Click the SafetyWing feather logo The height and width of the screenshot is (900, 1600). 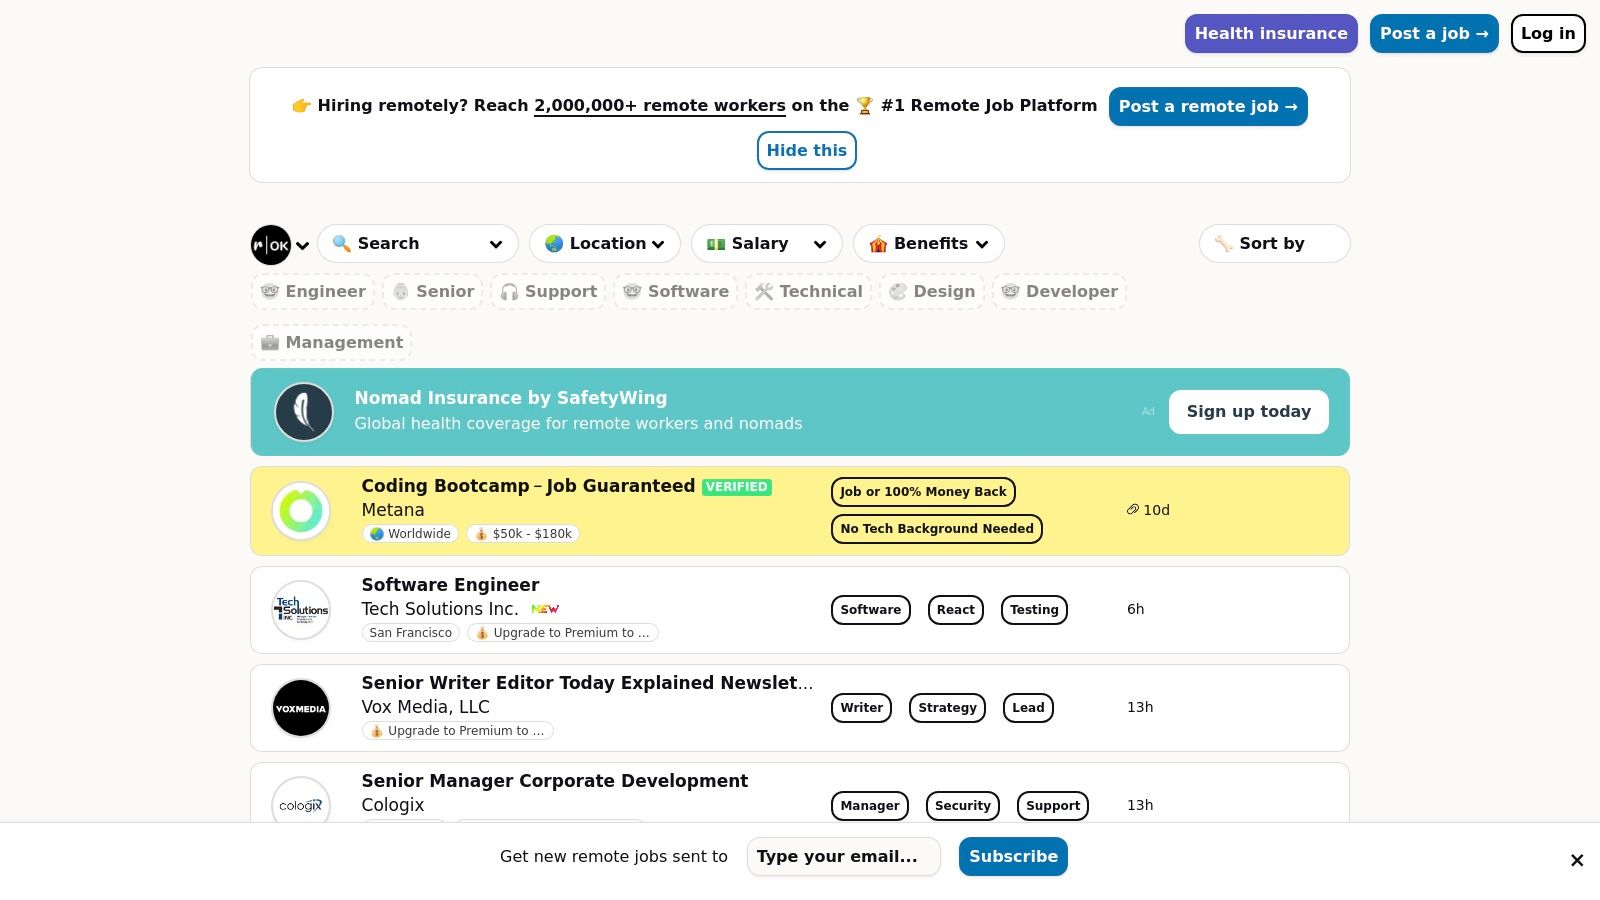point(304,412)
